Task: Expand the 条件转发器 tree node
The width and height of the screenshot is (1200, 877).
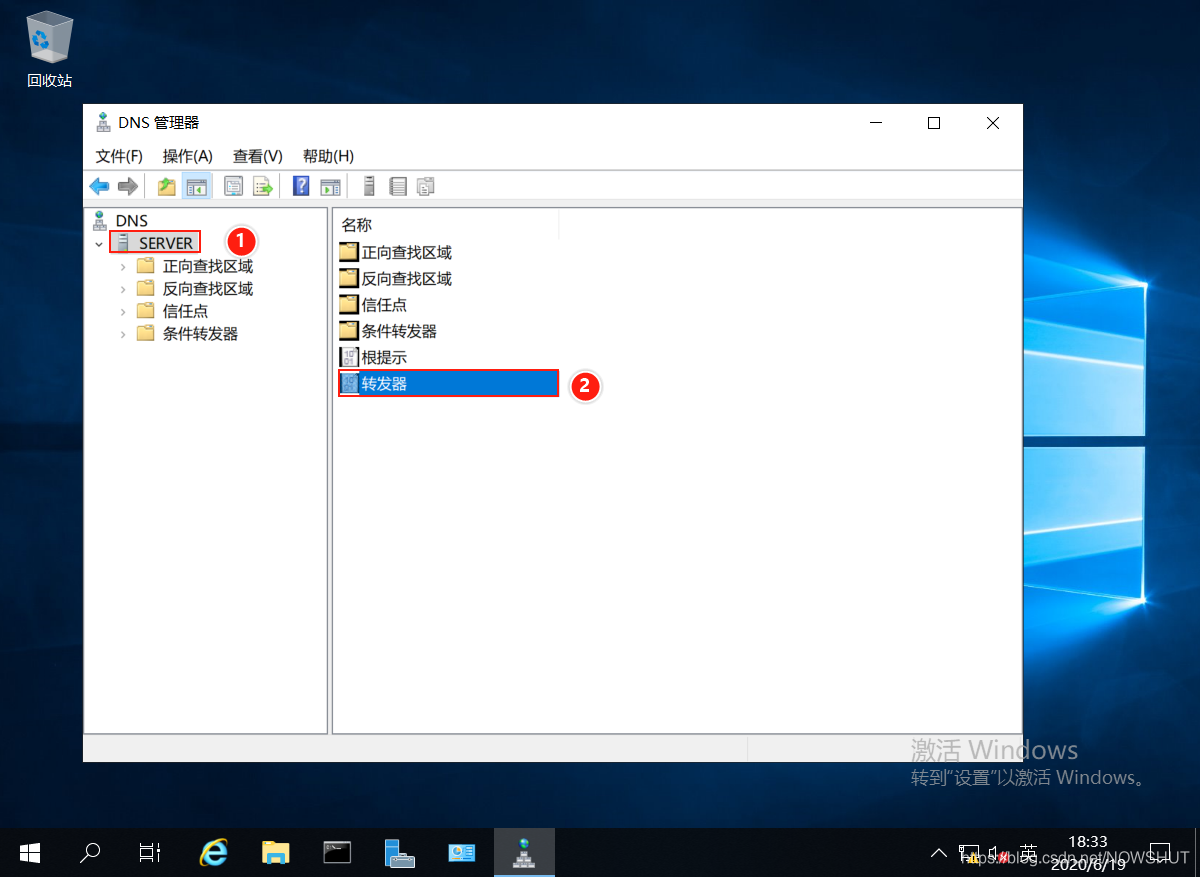Action: pos(123,334)
